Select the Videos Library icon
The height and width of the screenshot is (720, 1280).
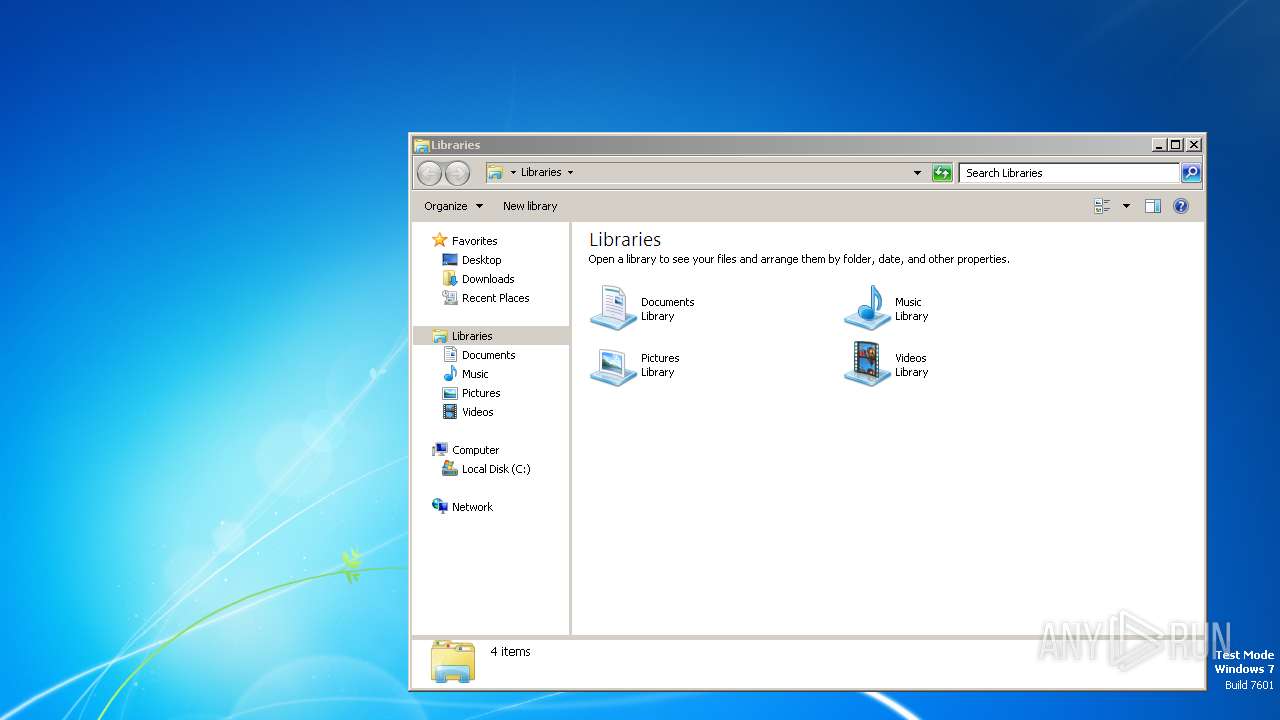coord(867,364)
